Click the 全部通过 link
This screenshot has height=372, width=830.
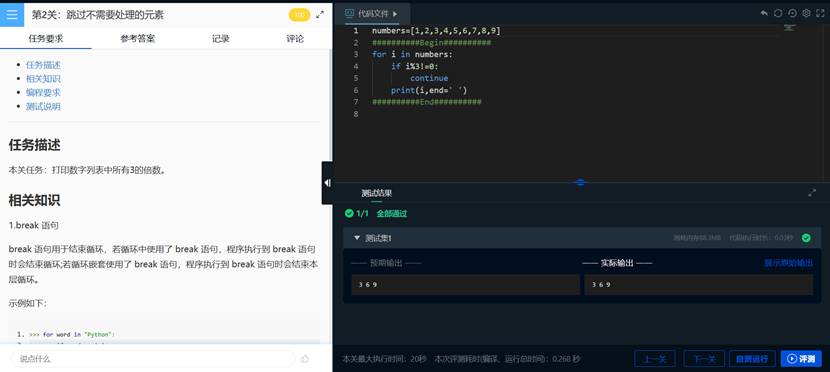click(x=392, y=214)
